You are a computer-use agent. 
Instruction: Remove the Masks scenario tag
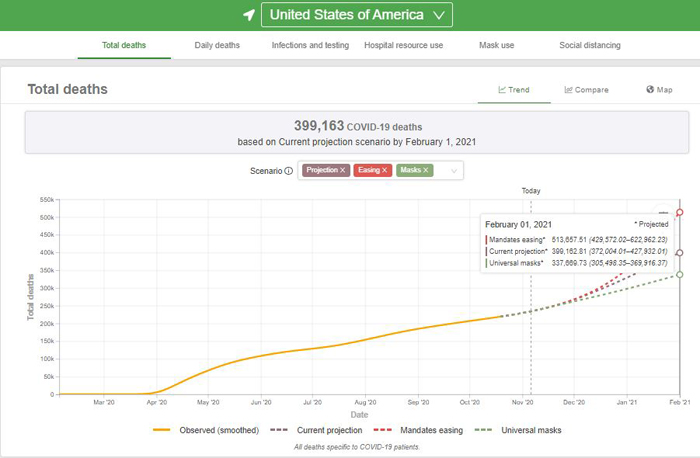click(425, 170)
